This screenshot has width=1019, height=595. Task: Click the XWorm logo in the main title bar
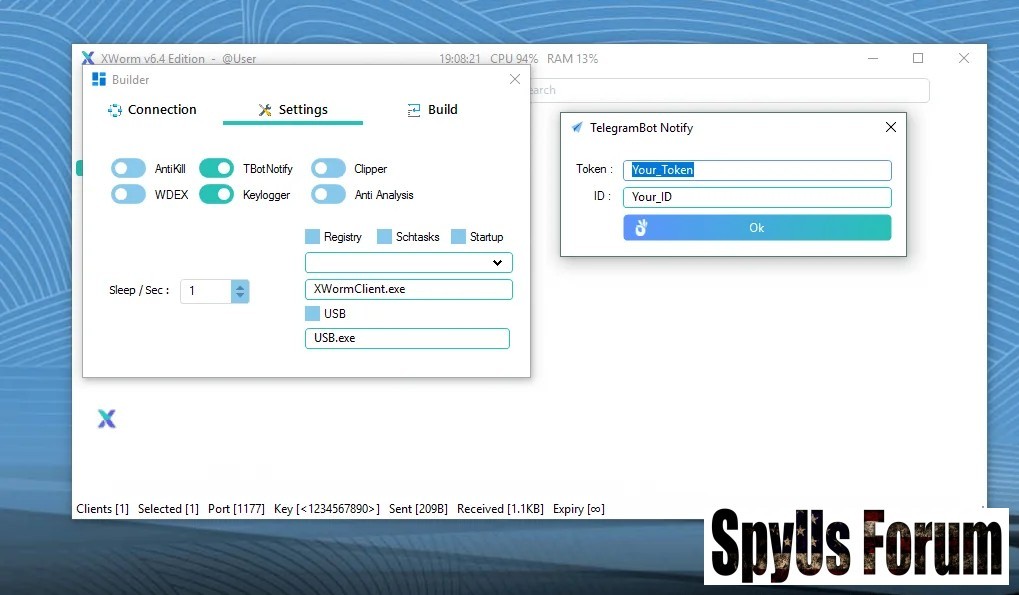point(88,59)
